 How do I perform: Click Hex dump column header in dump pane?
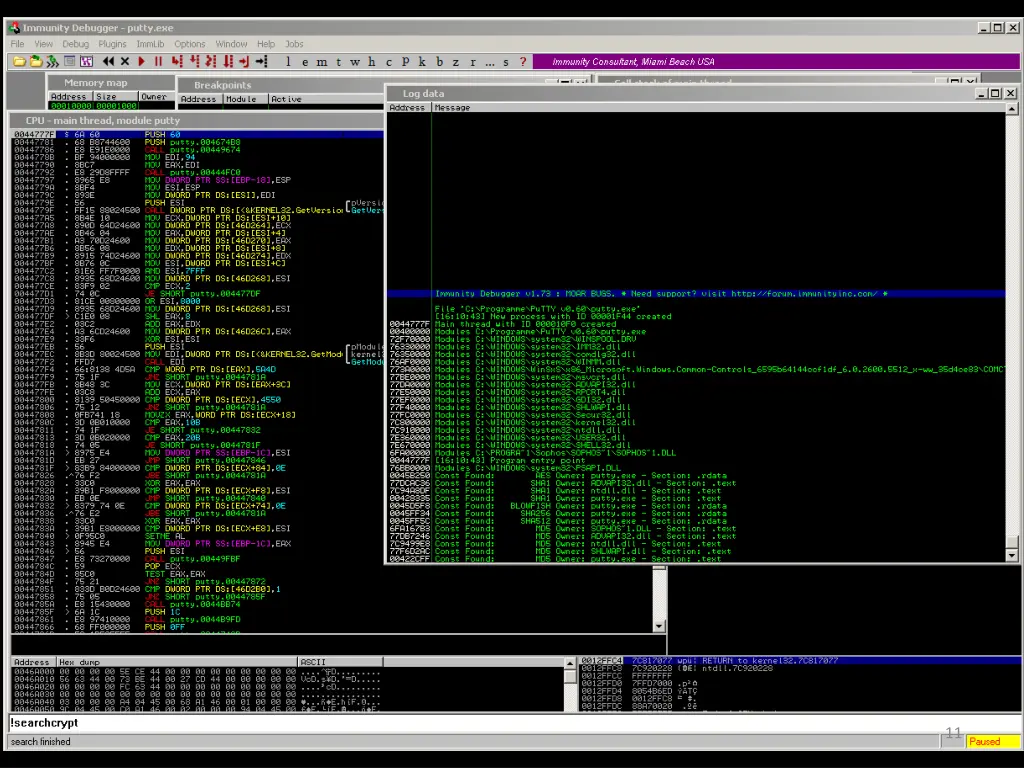coord(177,662)
